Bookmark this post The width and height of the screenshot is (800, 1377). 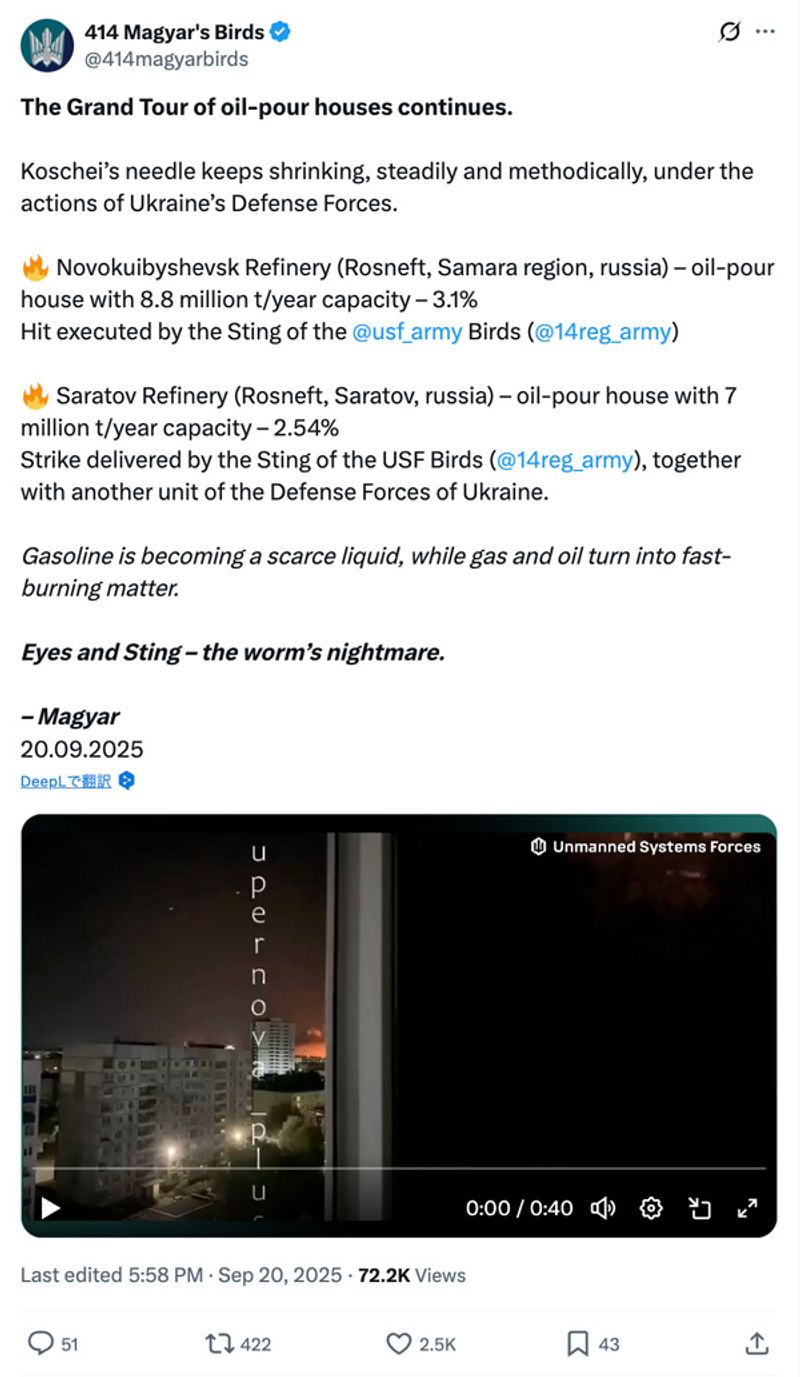[578, 1344]
